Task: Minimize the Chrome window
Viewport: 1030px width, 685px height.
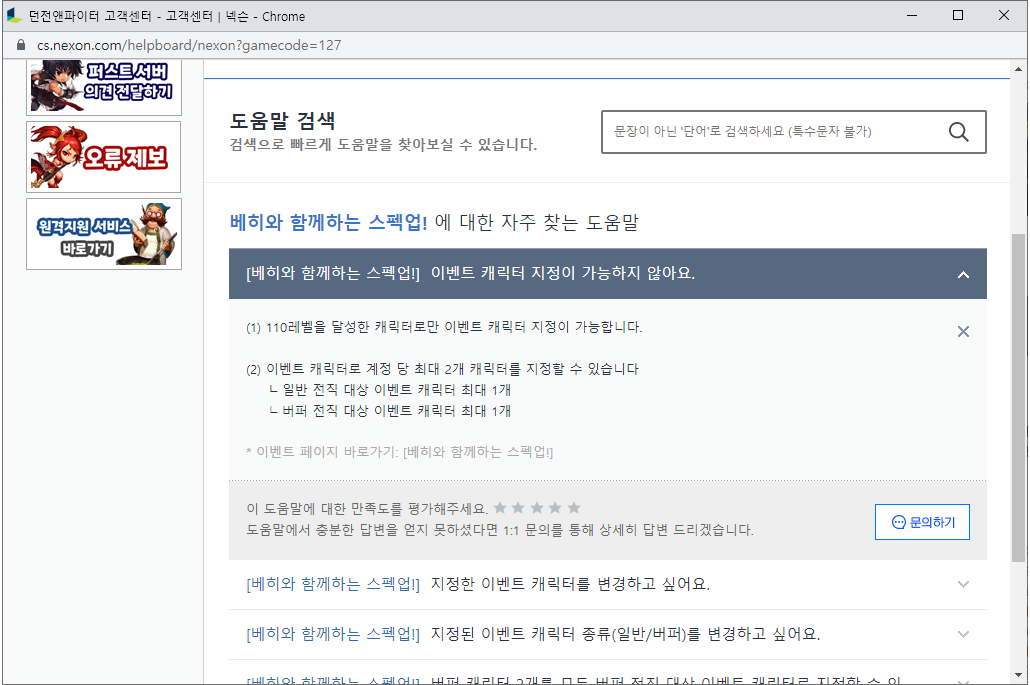Action: 912,15
